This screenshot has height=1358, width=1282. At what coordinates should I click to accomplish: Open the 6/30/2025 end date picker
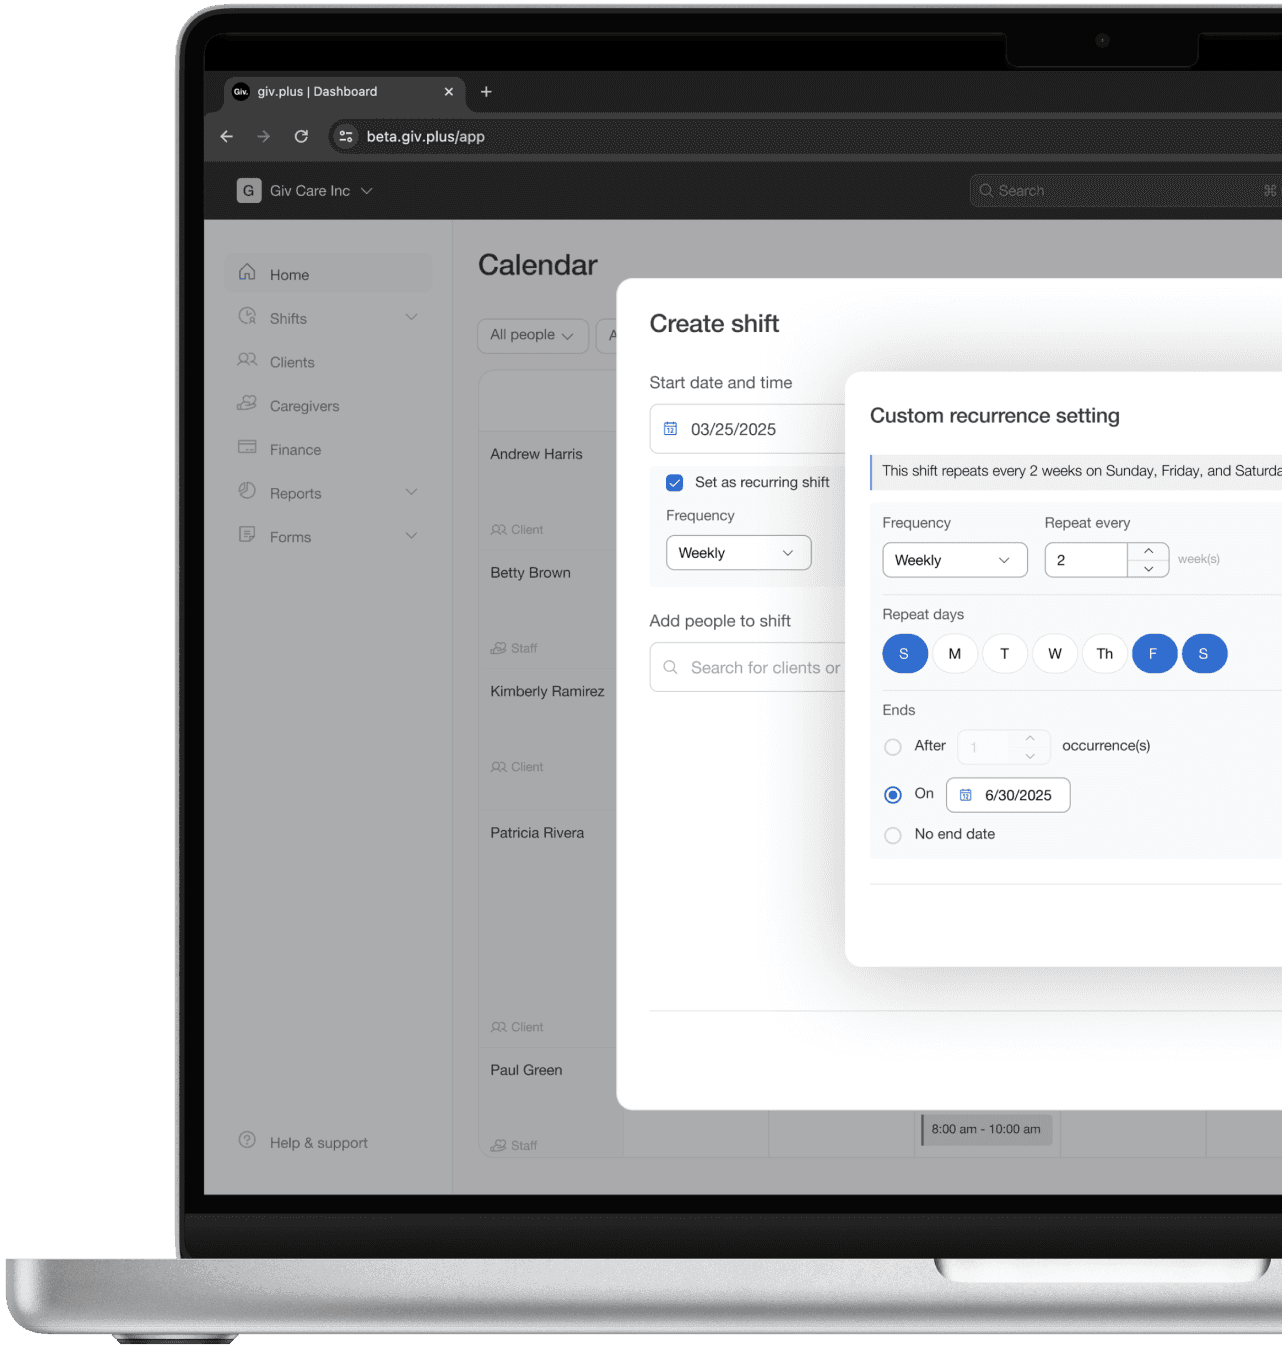1007,795
